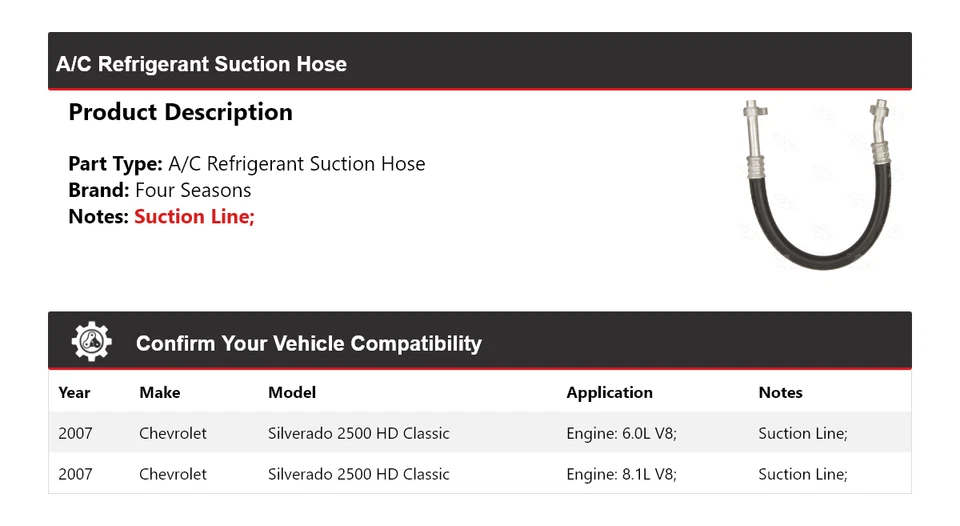Click the Part Type description line
The height and width of the screenshot is (526, 960).
pos(247,164)
